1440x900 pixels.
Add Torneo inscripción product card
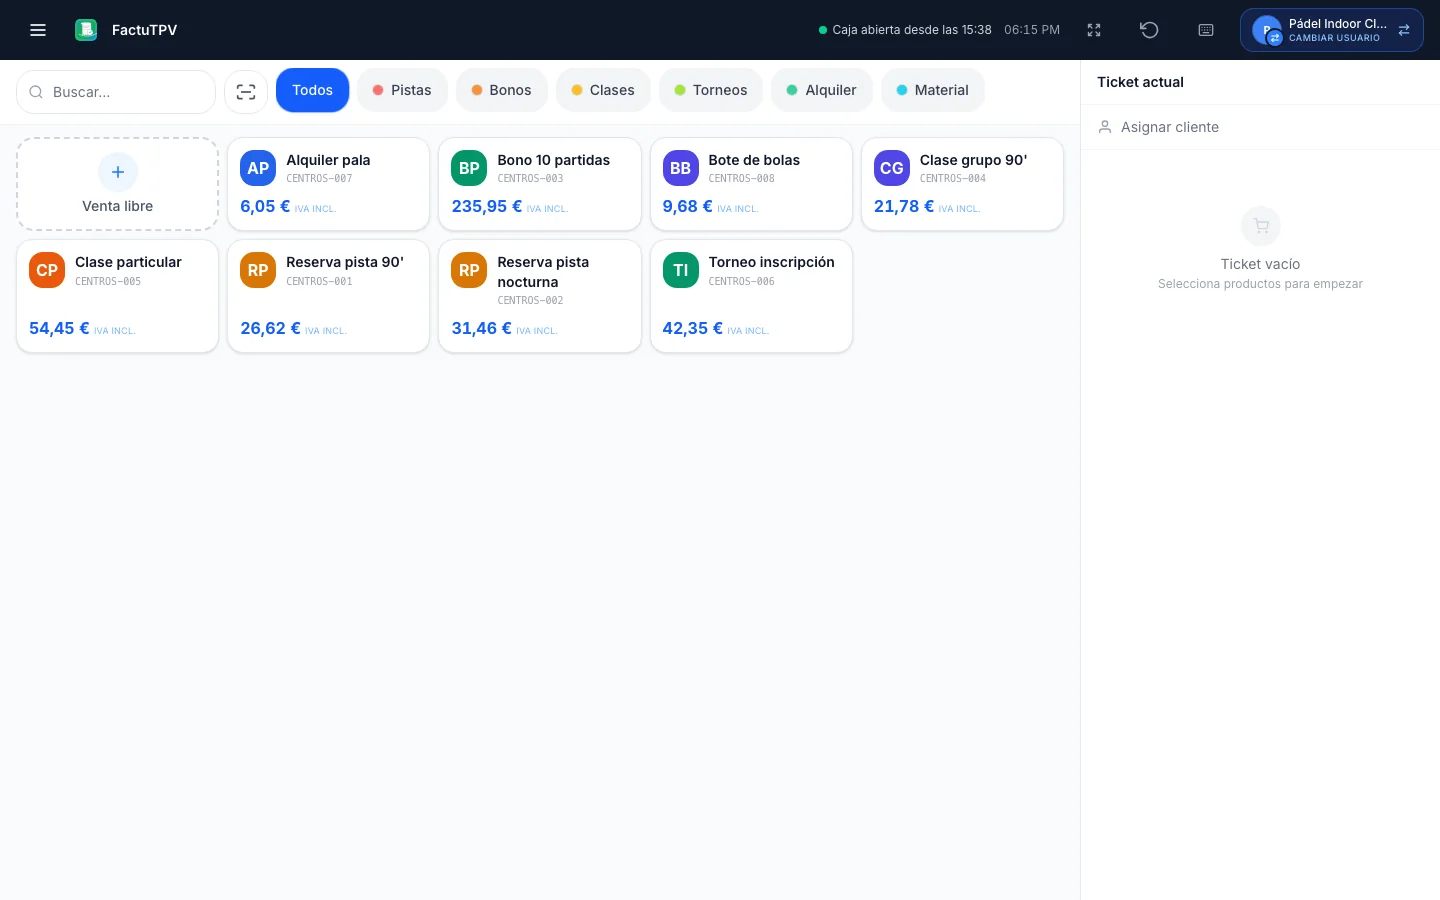pos(751,296)
